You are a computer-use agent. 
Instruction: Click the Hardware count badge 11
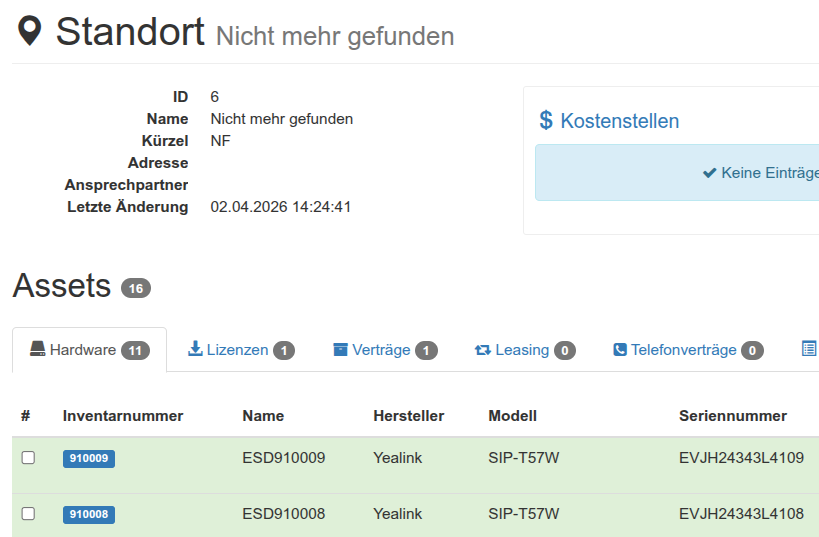135,351
